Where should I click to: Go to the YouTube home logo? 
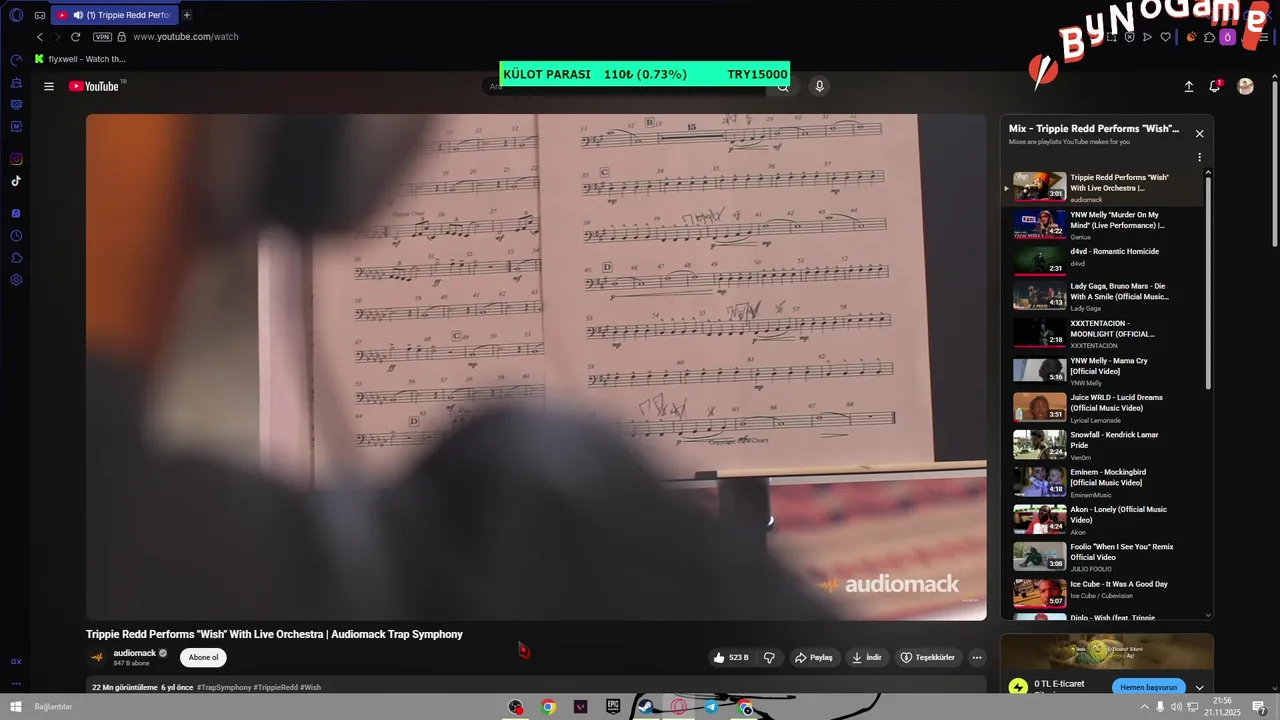pyautogui.click(x=94, y=86)
